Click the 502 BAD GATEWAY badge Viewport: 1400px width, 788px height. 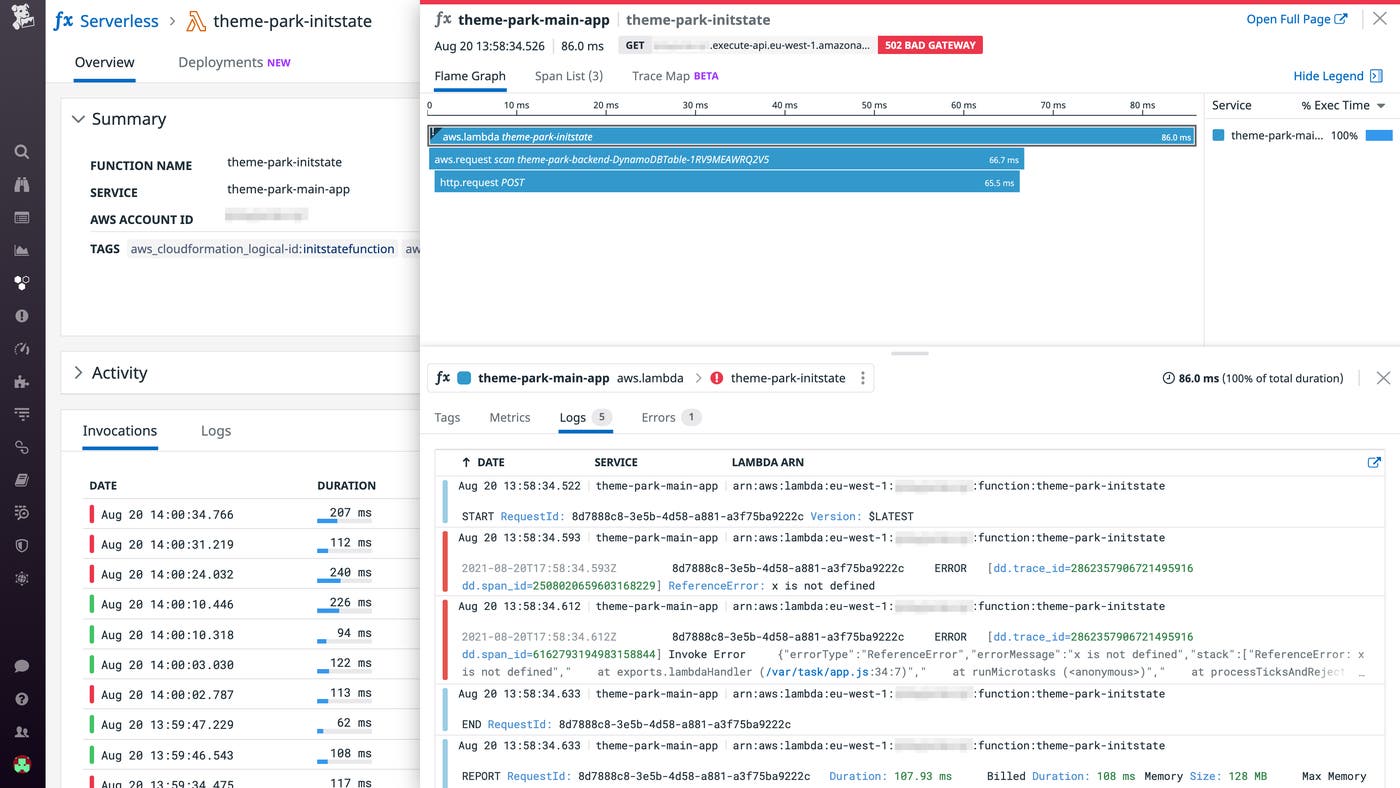coord(930,45)
